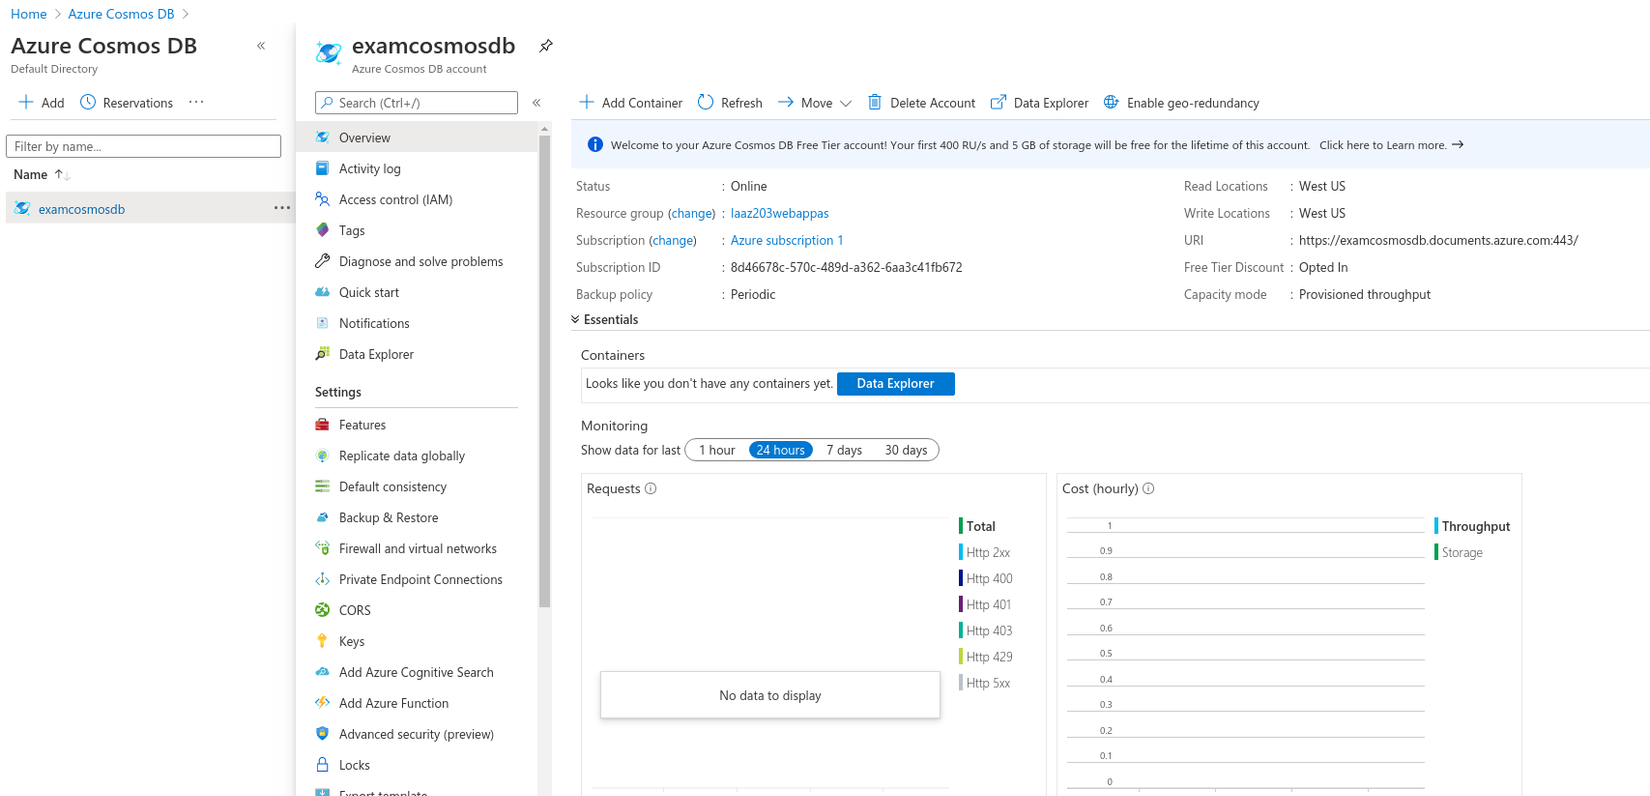Click the Requests info icon
Image resolution: width=1650 pixels, height=796 pixels.
tap(651, 489)
